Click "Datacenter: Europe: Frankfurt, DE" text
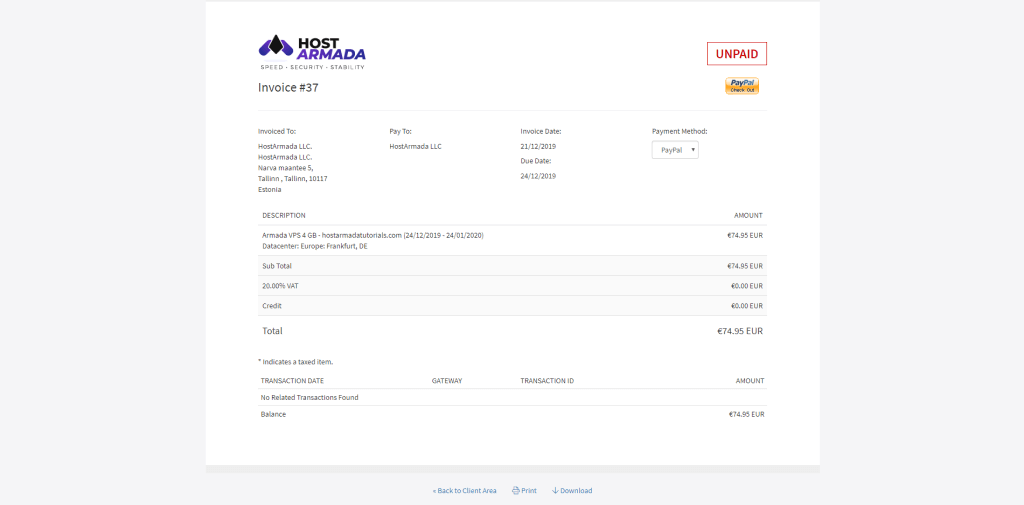 315,246
